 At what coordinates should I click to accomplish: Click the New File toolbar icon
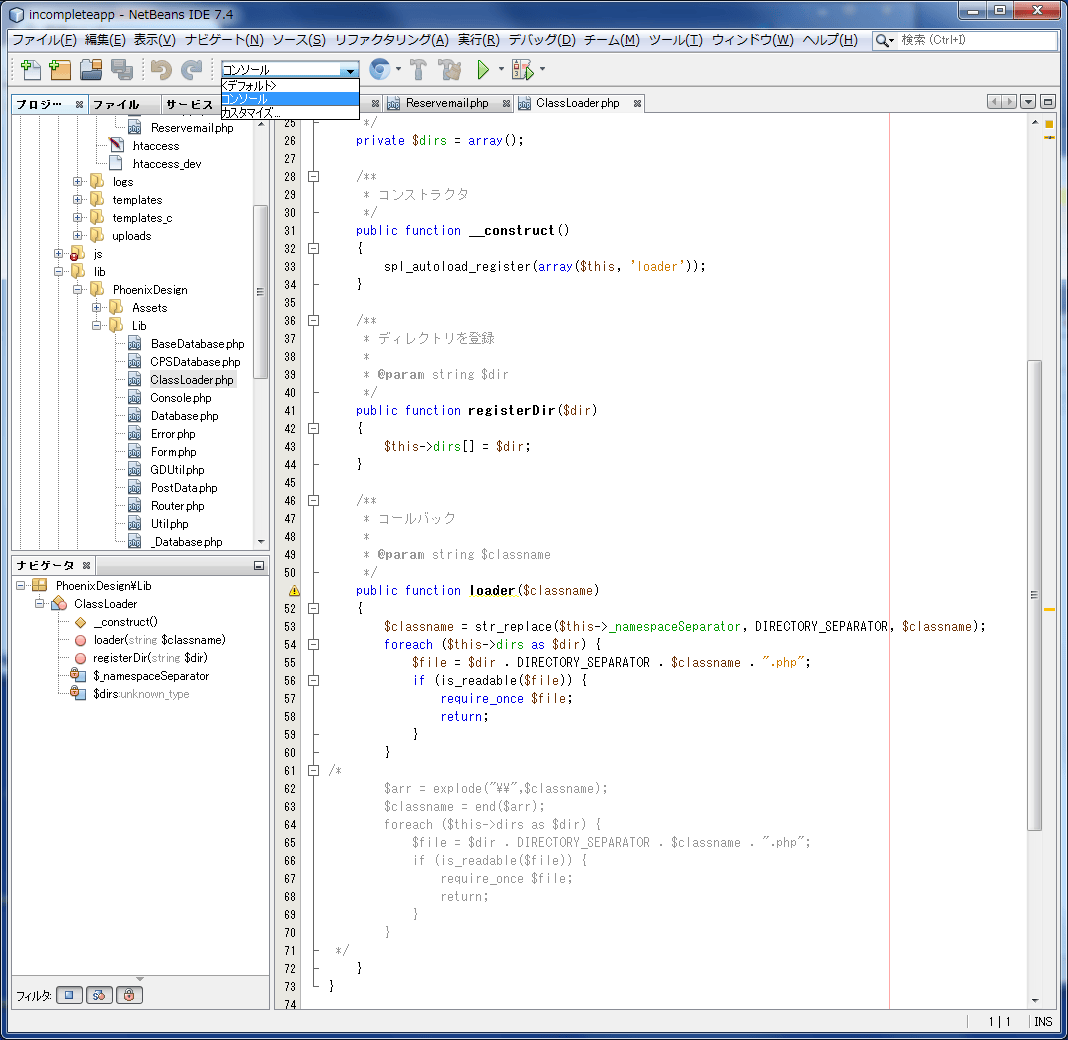31,69
